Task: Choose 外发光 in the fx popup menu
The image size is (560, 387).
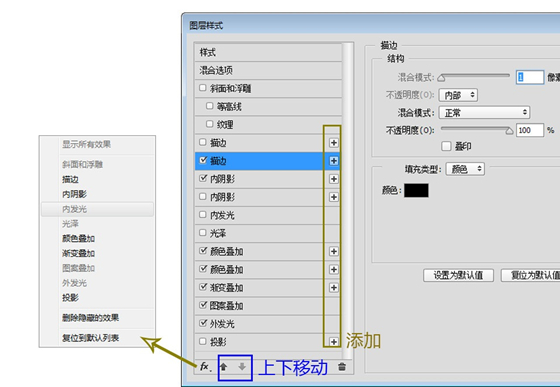Action: click(74, 283)
